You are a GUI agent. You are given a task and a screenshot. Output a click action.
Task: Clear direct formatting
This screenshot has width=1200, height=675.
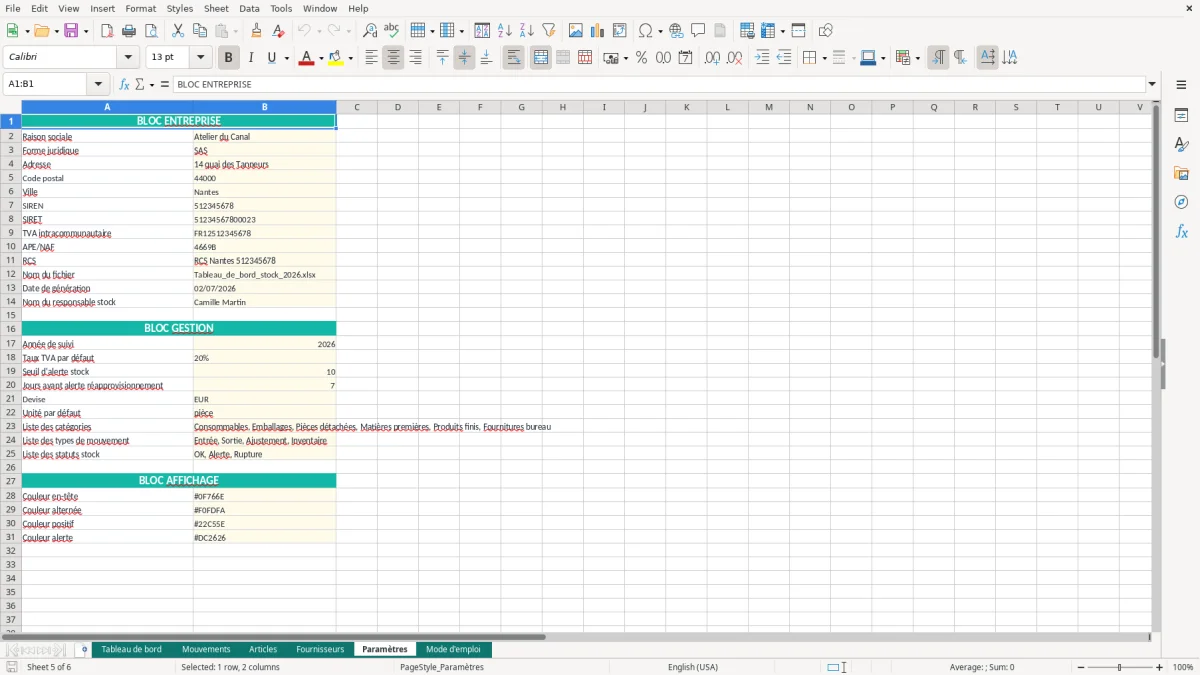tap(278, 31)
